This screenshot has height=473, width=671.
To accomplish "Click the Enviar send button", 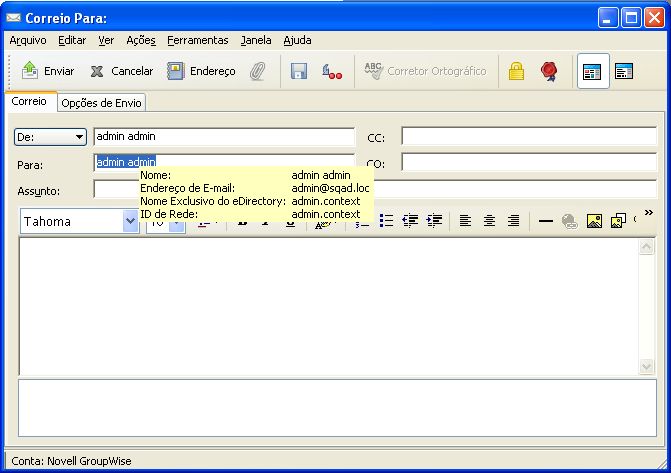I will [x=48, y=71].
